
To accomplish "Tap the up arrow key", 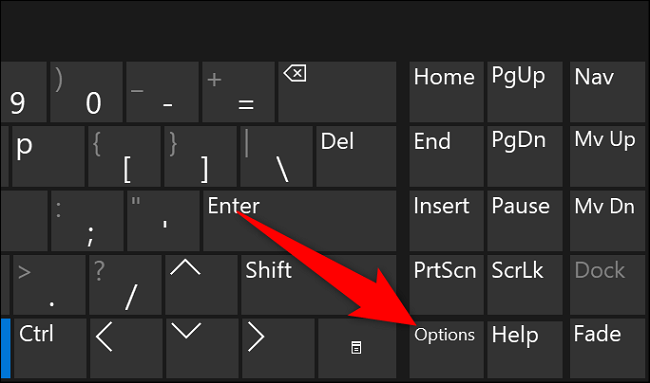I will point(201,285).
